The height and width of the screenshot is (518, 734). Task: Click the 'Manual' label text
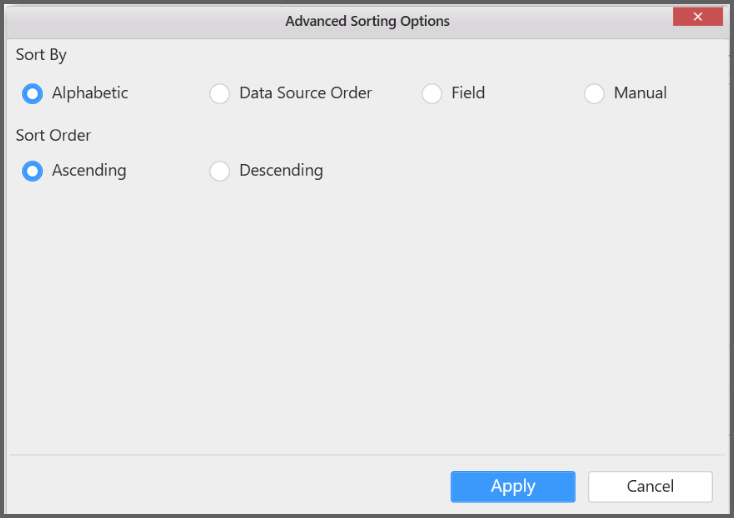pos(640,93)
